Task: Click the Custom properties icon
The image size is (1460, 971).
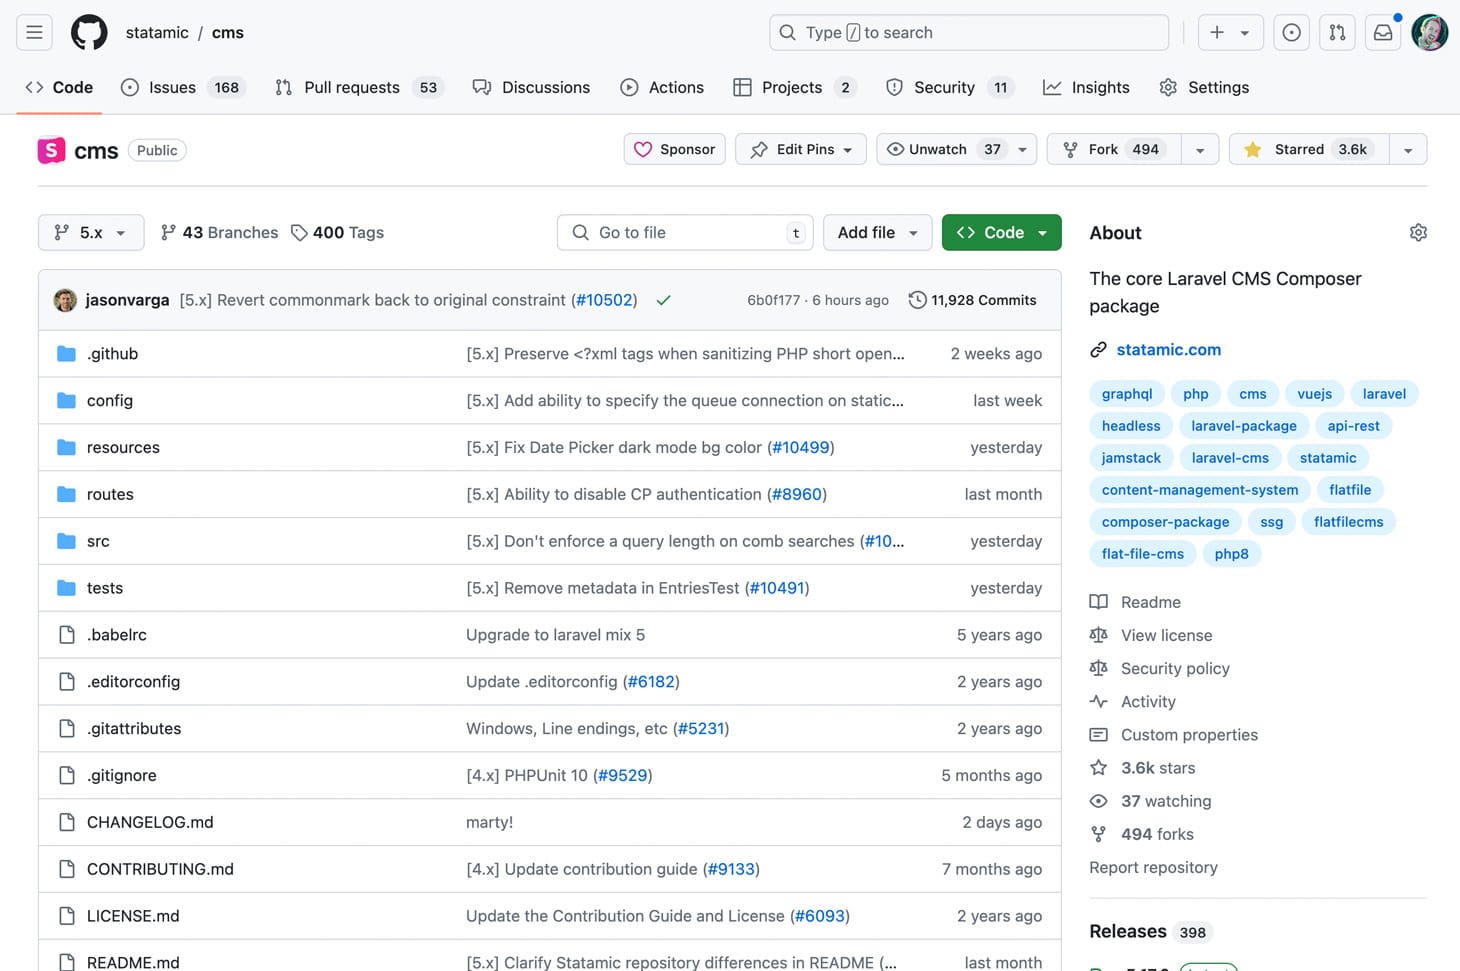Action: tap(1098, 735)
